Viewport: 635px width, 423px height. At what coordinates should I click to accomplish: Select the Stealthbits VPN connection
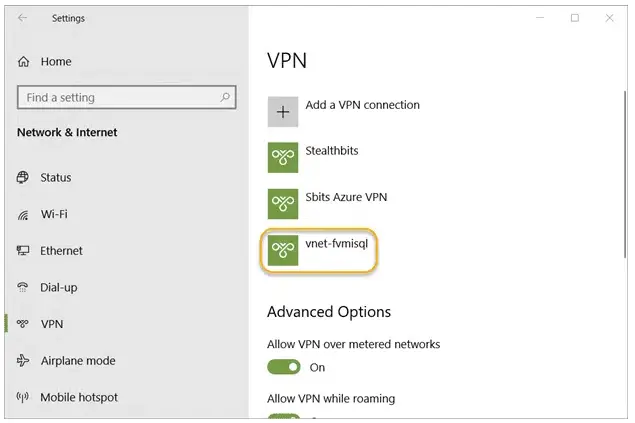click(x=334, y=151)
